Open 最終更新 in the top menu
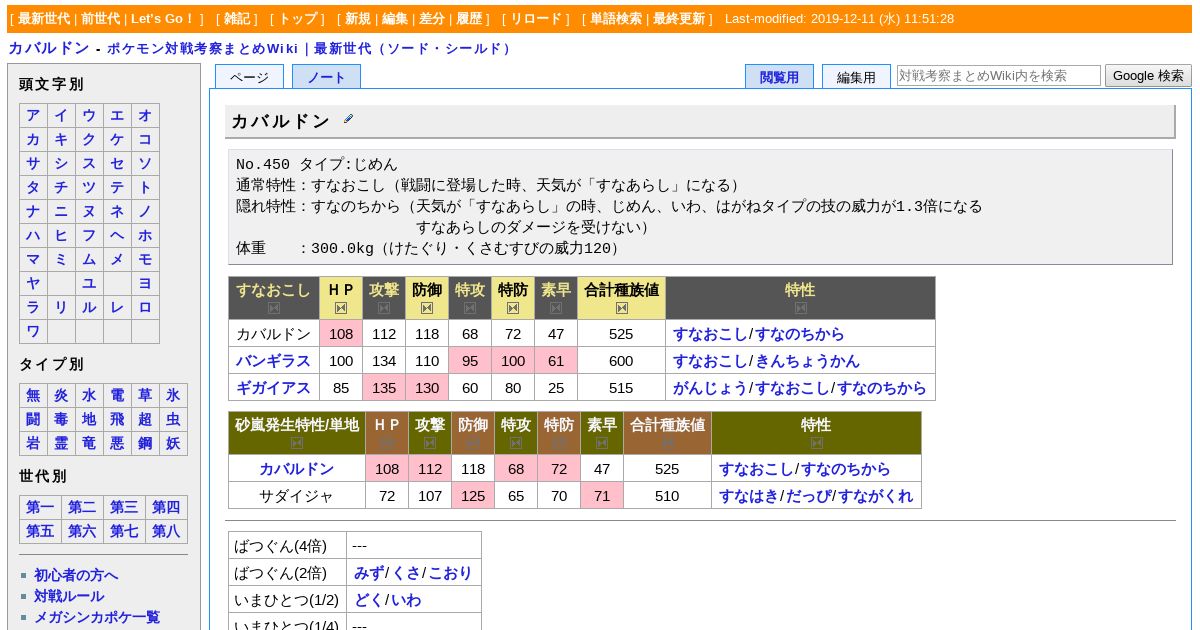This screenshot has width=1200, height=630. (679, 19)
